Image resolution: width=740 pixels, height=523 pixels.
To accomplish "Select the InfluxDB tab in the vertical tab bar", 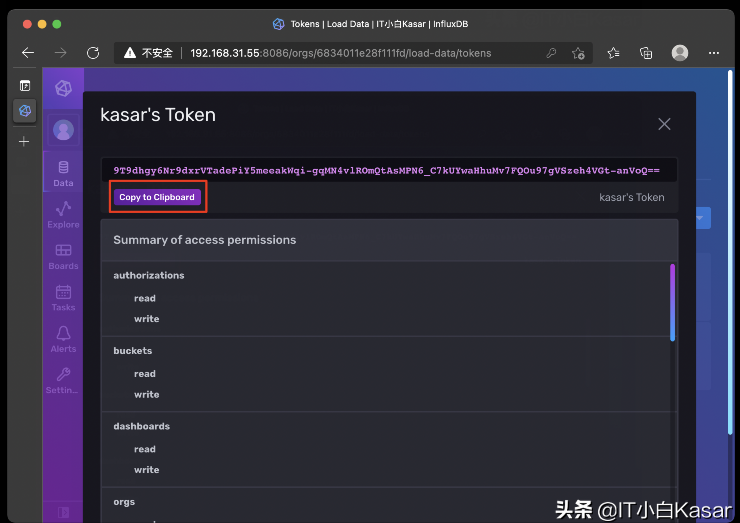I will pos(25,111).
